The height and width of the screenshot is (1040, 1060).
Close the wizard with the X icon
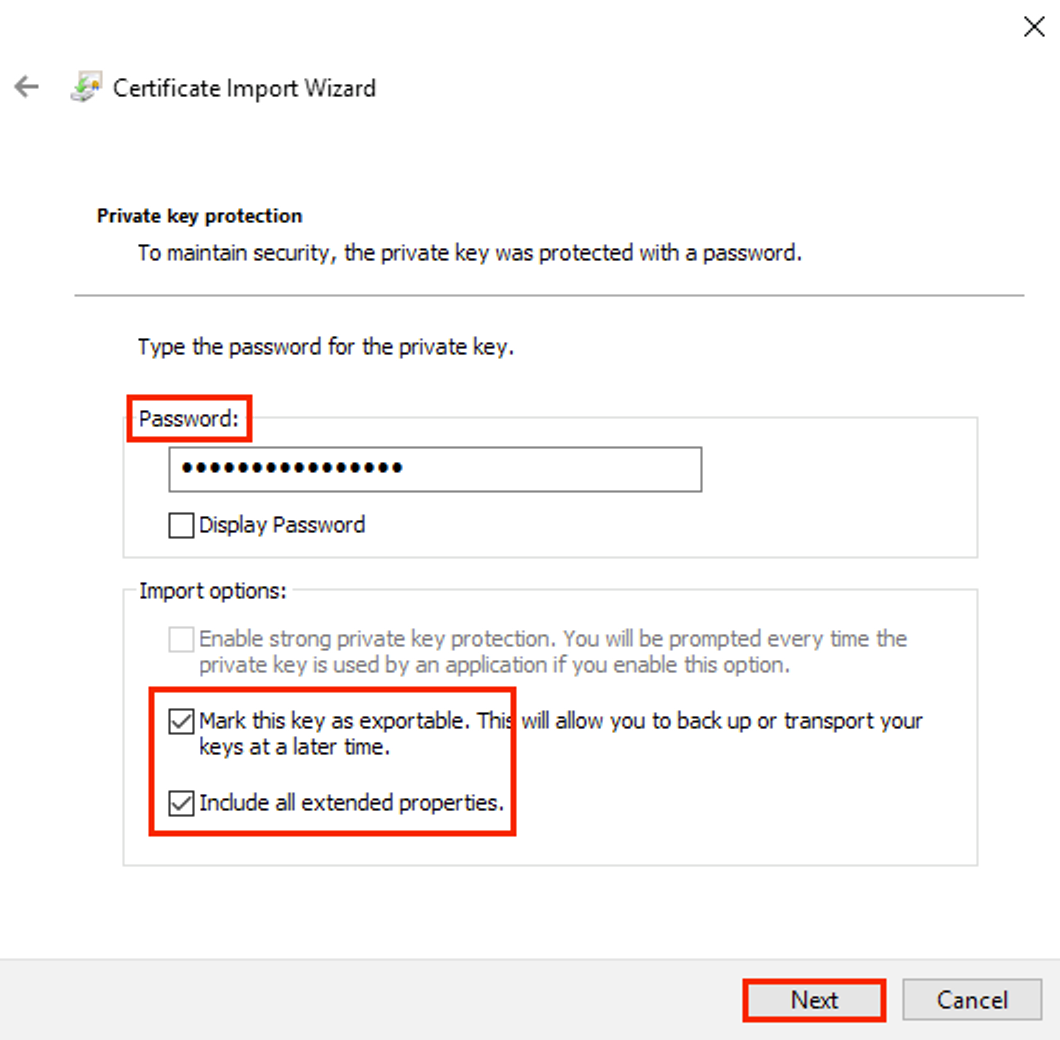tap(1034, 27)
